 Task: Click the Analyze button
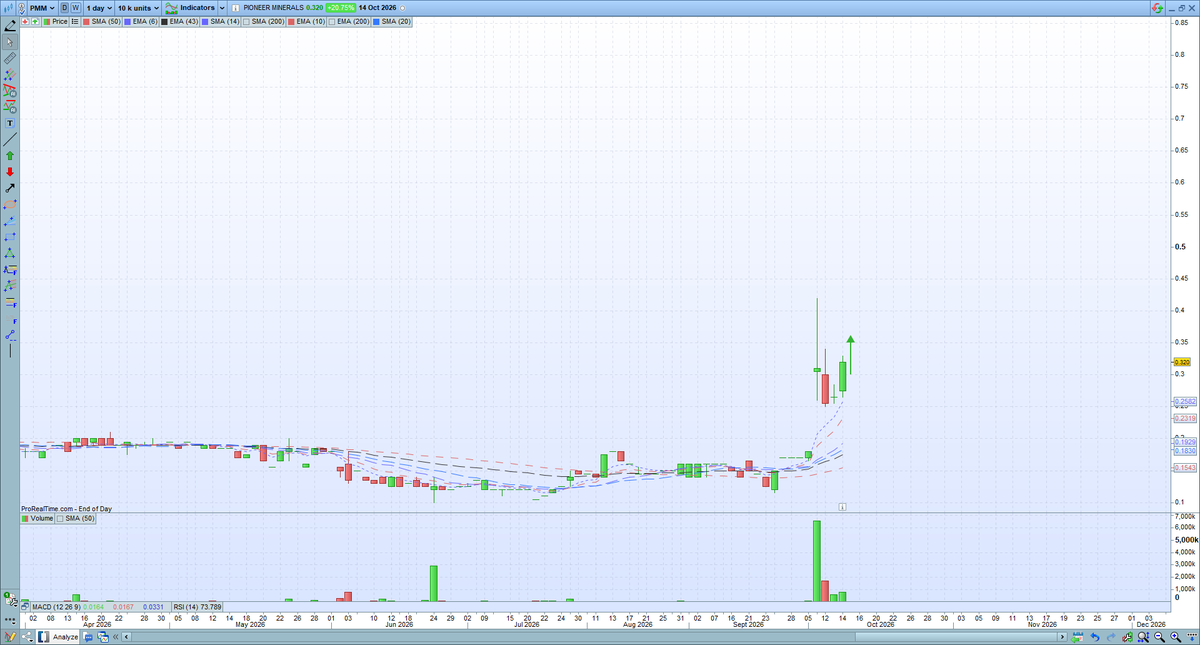tap(58, 637)
